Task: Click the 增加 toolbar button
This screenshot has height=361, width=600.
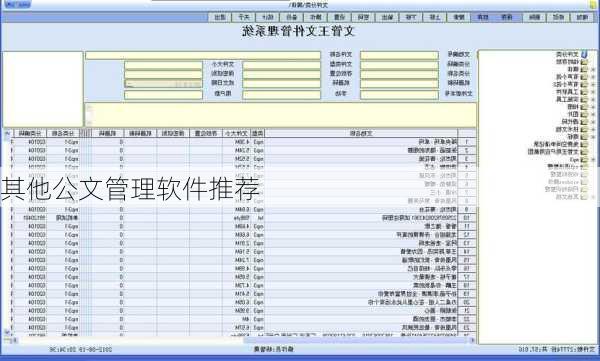Action: pyautogui.click(x=582, y=17)
